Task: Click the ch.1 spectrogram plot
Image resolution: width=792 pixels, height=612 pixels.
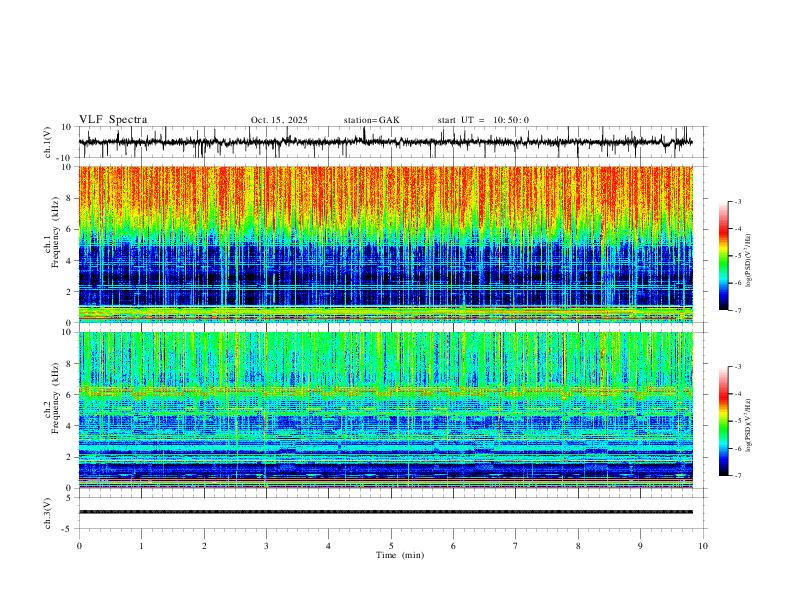Action: click(385, 244)
